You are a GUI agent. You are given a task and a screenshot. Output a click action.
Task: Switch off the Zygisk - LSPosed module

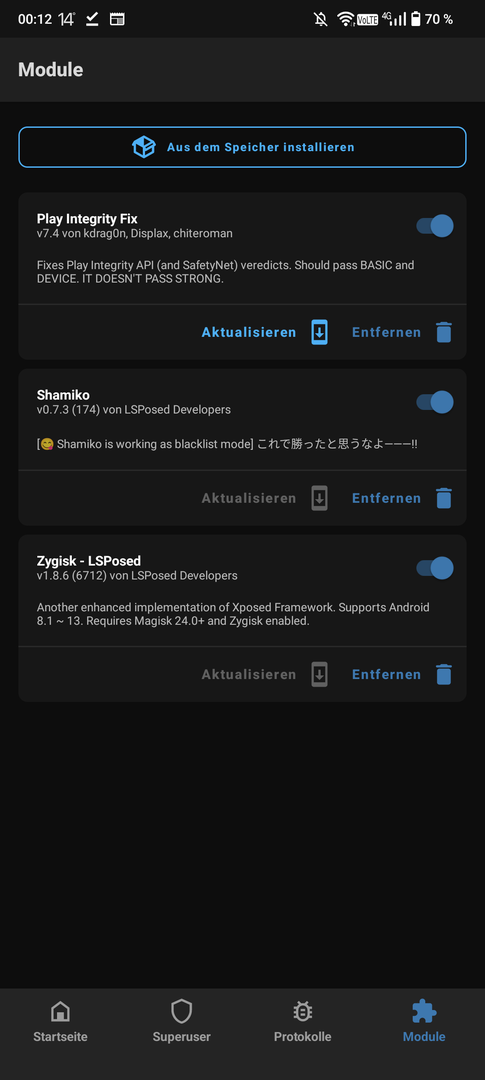(x=435, y=568)
